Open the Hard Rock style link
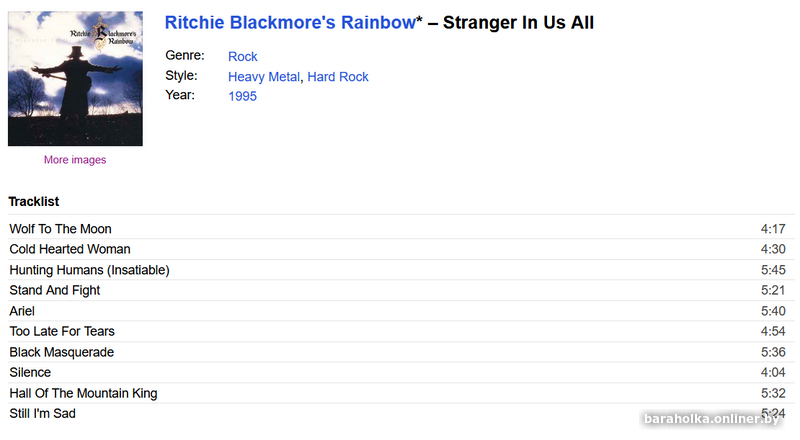The height and width of the screenshot is (440, 800). [338, 77]
